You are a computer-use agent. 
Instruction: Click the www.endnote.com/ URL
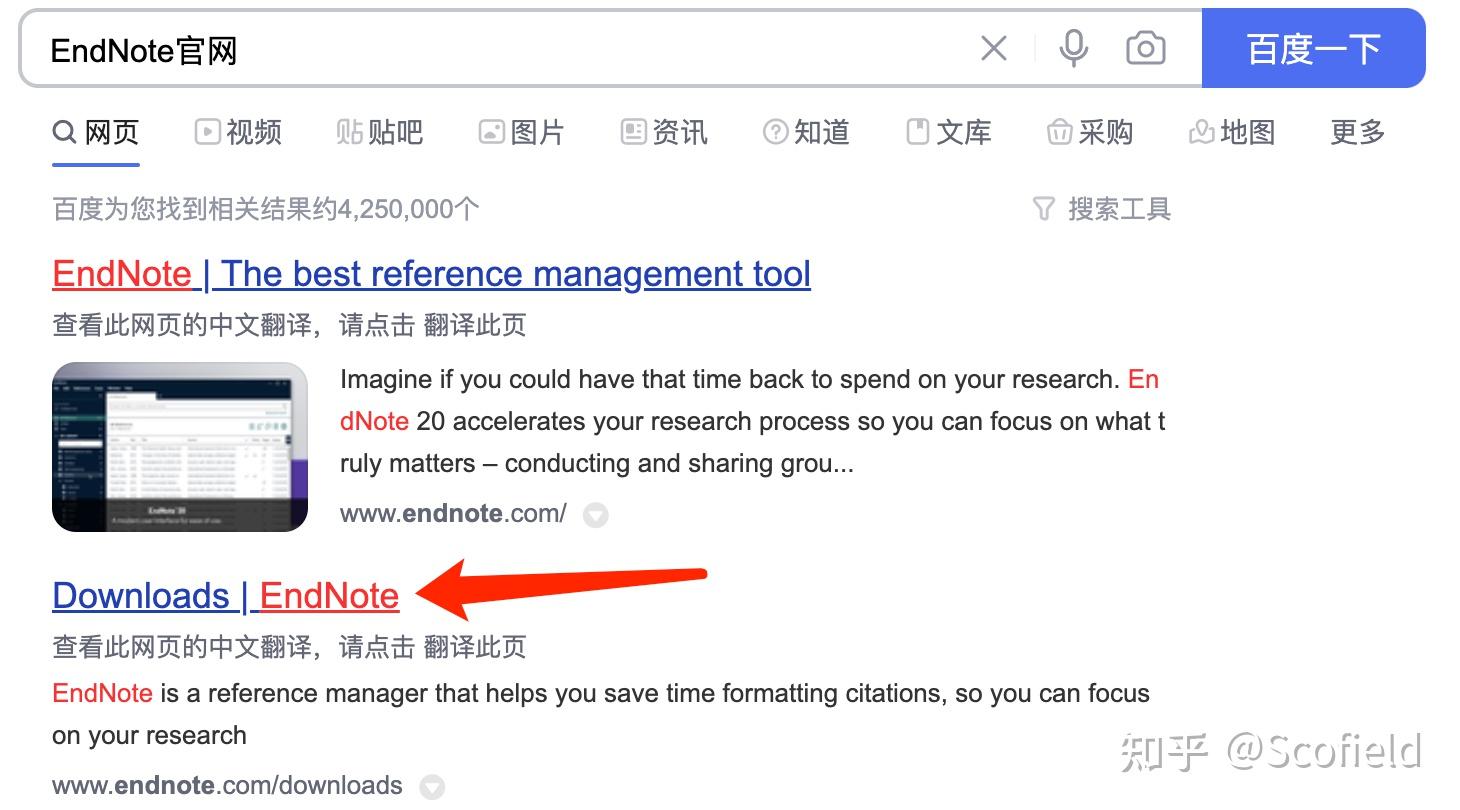[x=453, y=514]
